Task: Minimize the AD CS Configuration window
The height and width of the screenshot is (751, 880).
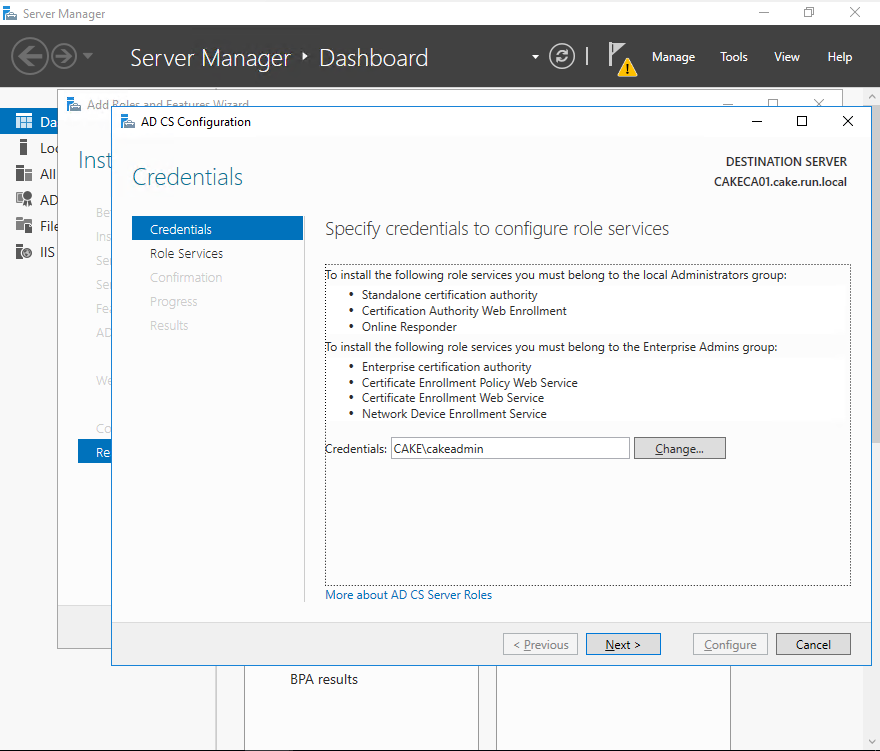Action: 757,121
